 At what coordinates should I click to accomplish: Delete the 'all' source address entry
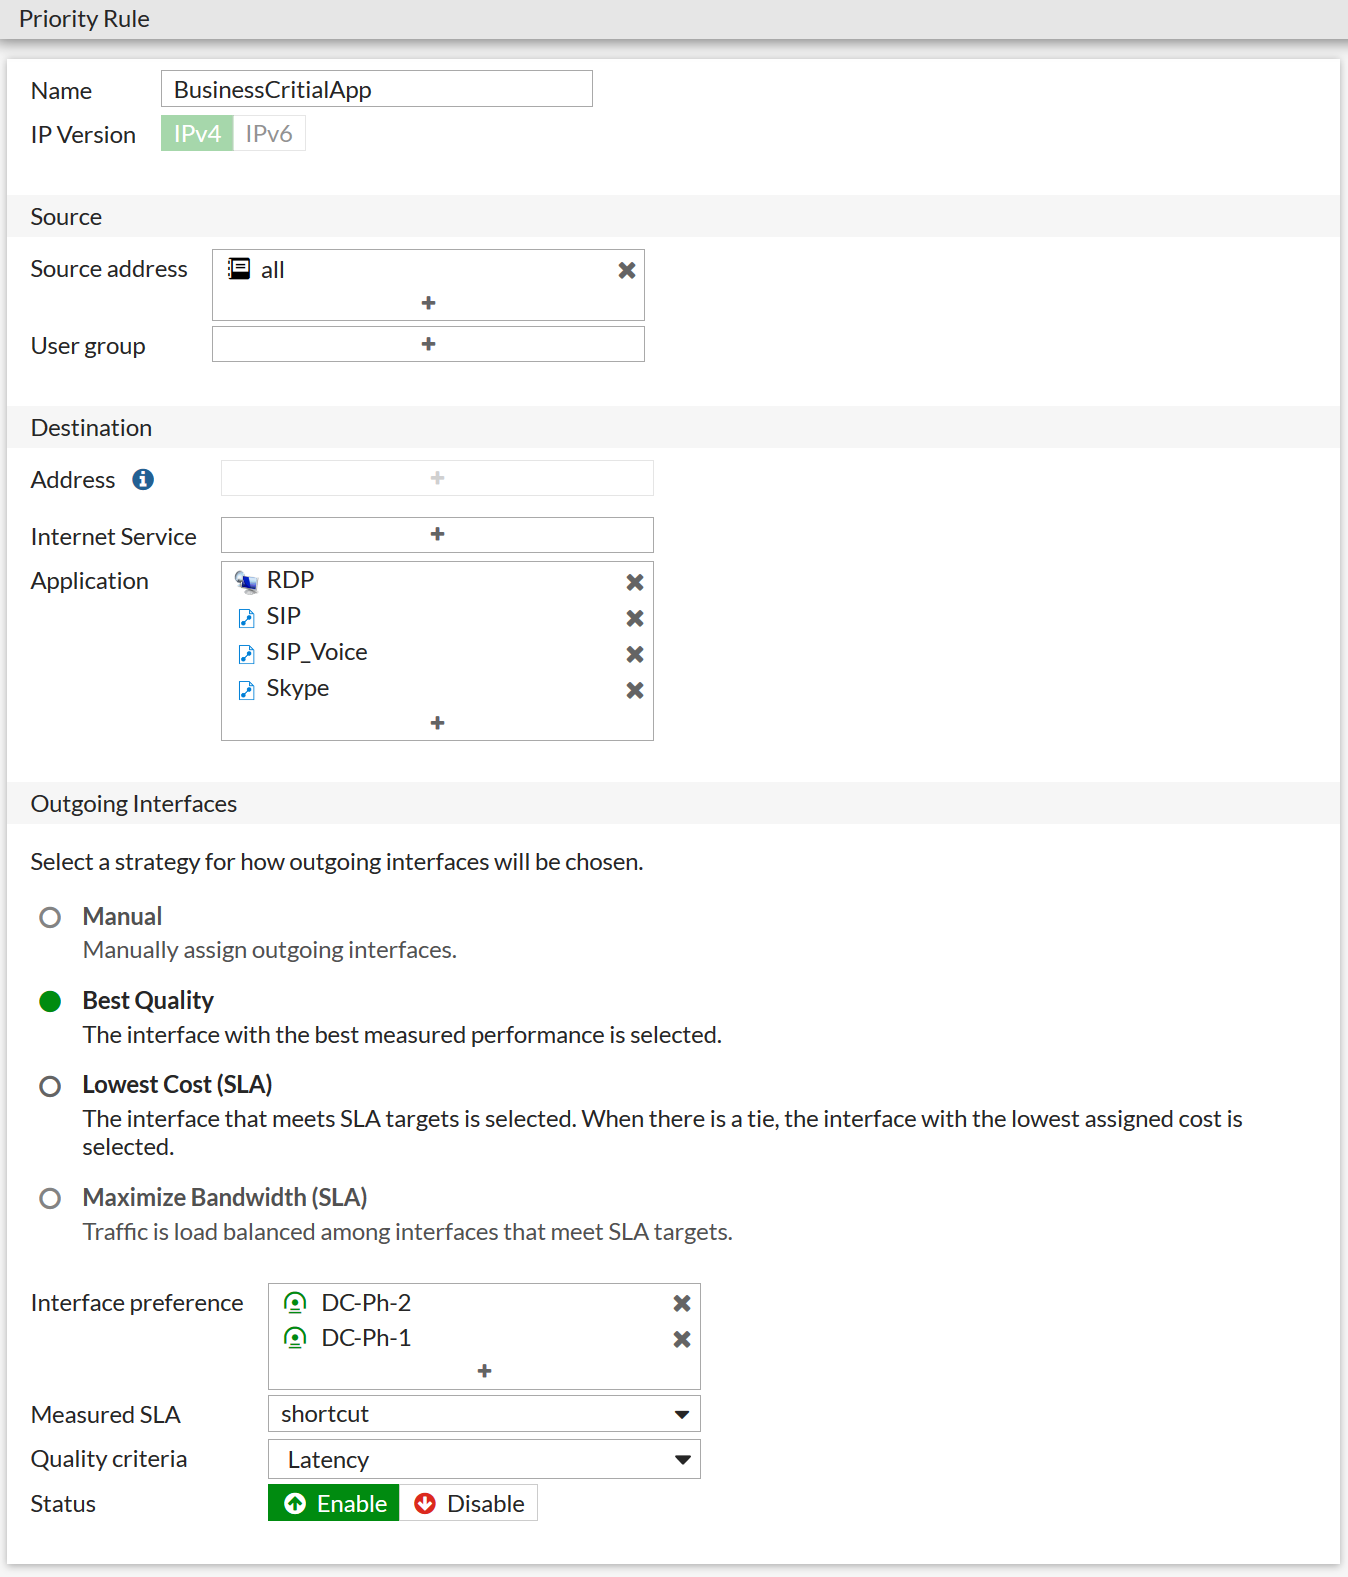pyautogui.click(x=627, y=270)
